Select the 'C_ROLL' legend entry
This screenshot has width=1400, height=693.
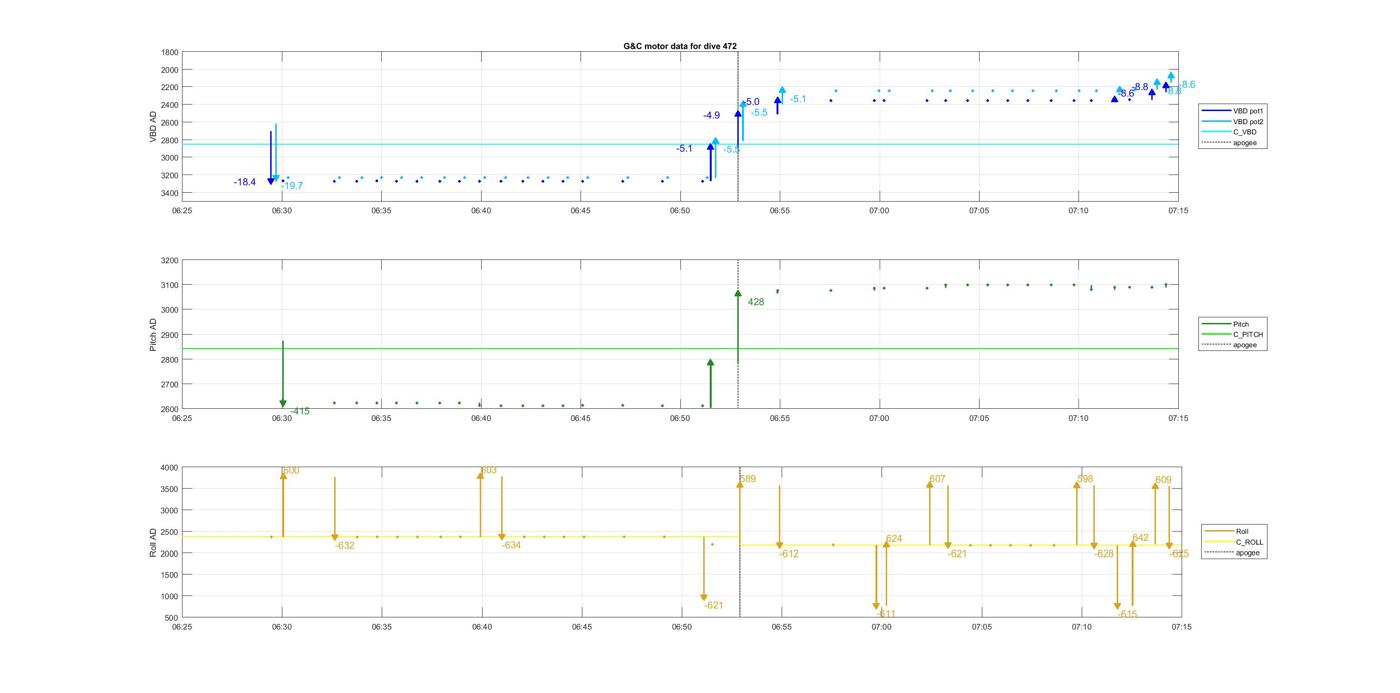pos(1249,542)
